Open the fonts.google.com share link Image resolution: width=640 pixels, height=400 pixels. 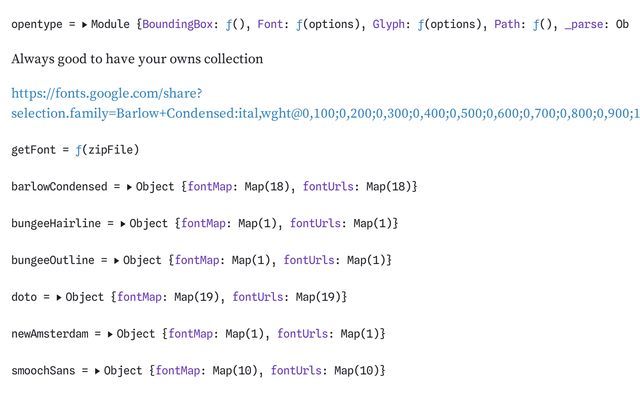[x=104, y=93]
